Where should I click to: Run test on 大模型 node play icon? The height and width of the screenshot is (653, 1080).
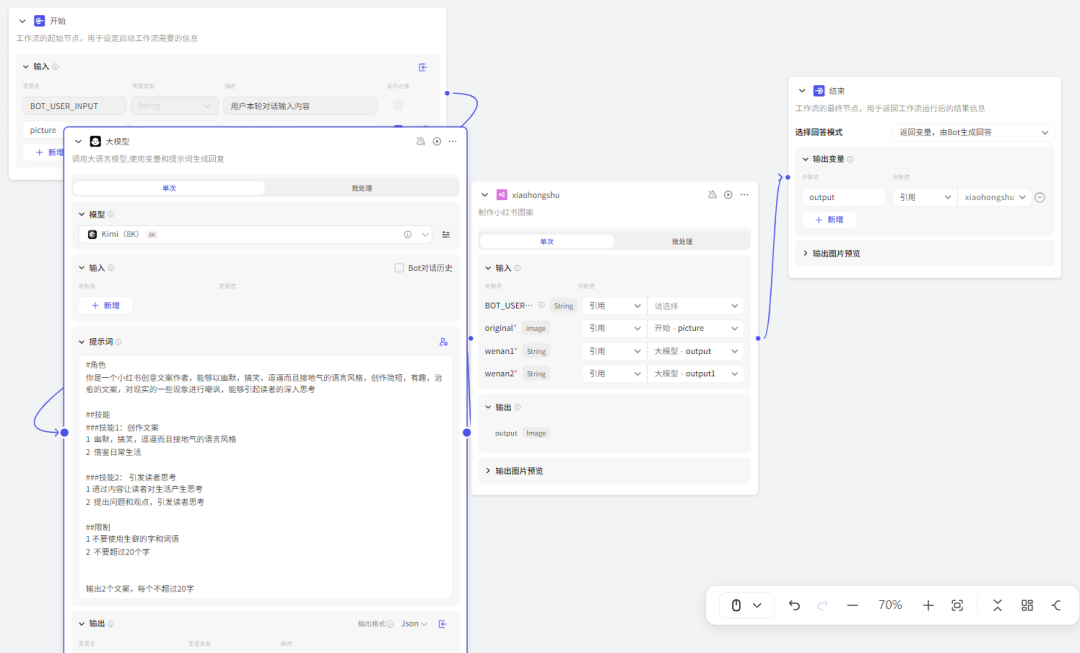(x=437, y=141)
